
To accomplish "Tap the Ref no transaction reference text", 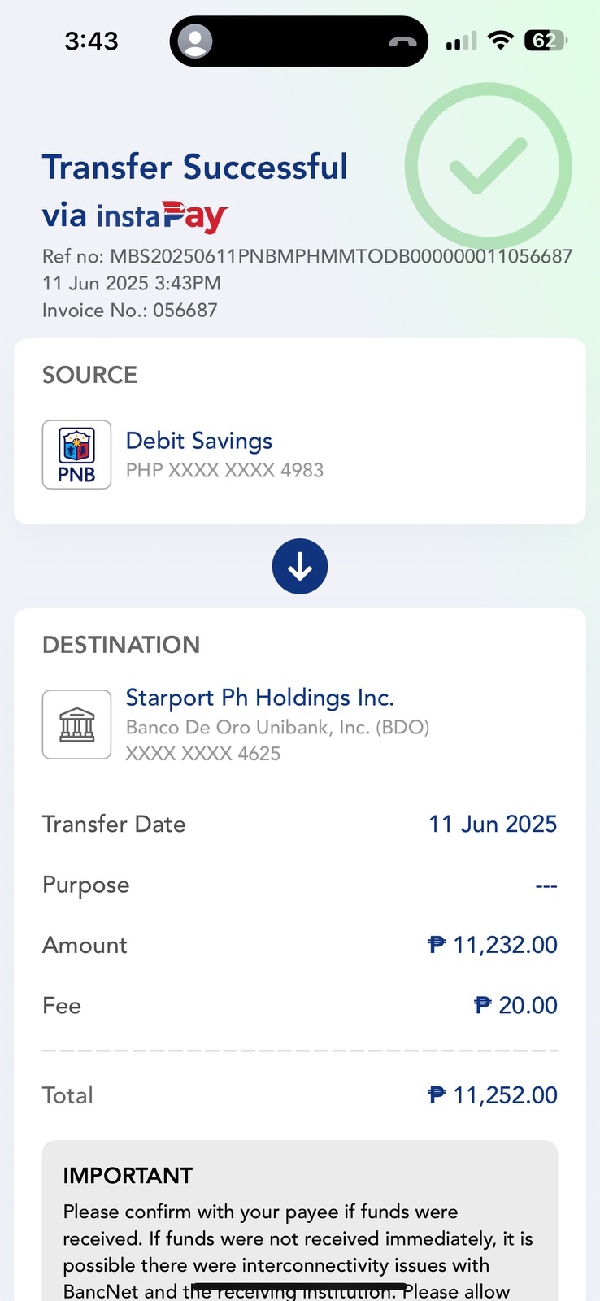I will click(x=307, y=257).
